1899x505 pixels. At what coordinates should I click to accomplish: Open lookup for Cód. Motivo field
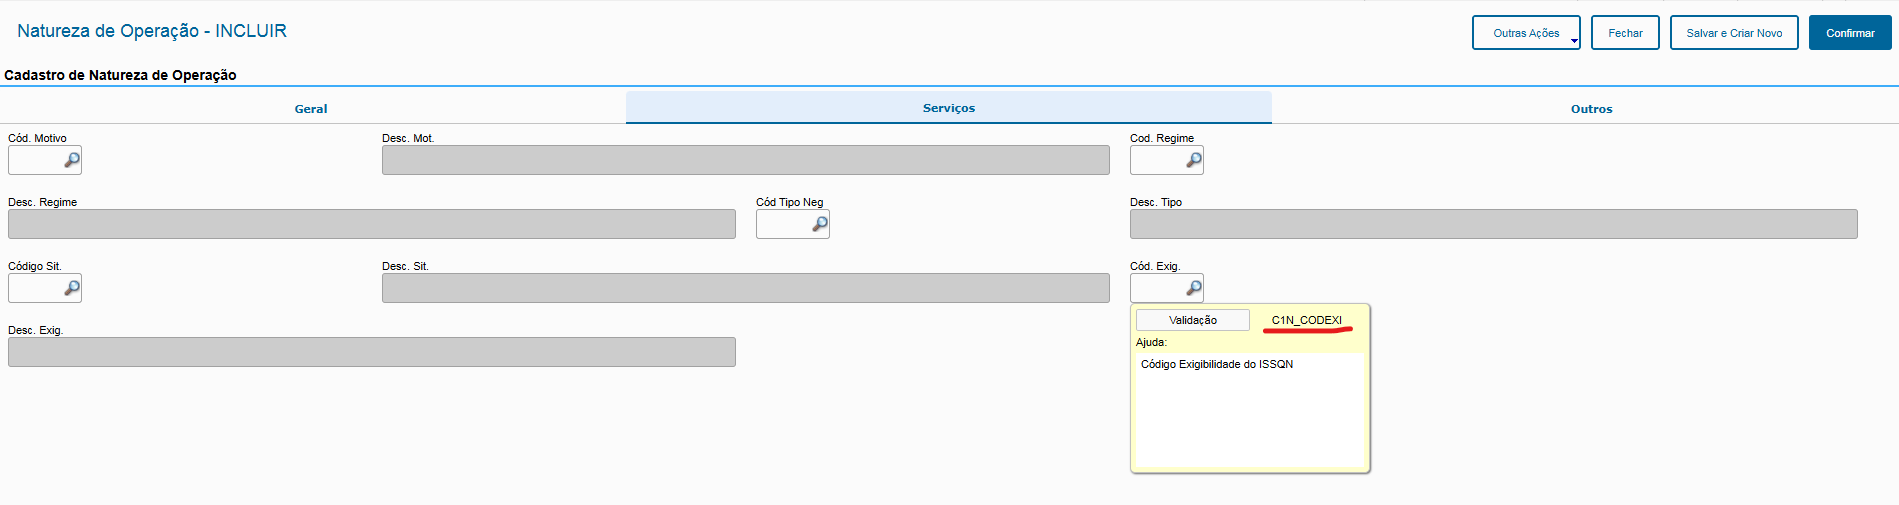click(x=72, y=160)
